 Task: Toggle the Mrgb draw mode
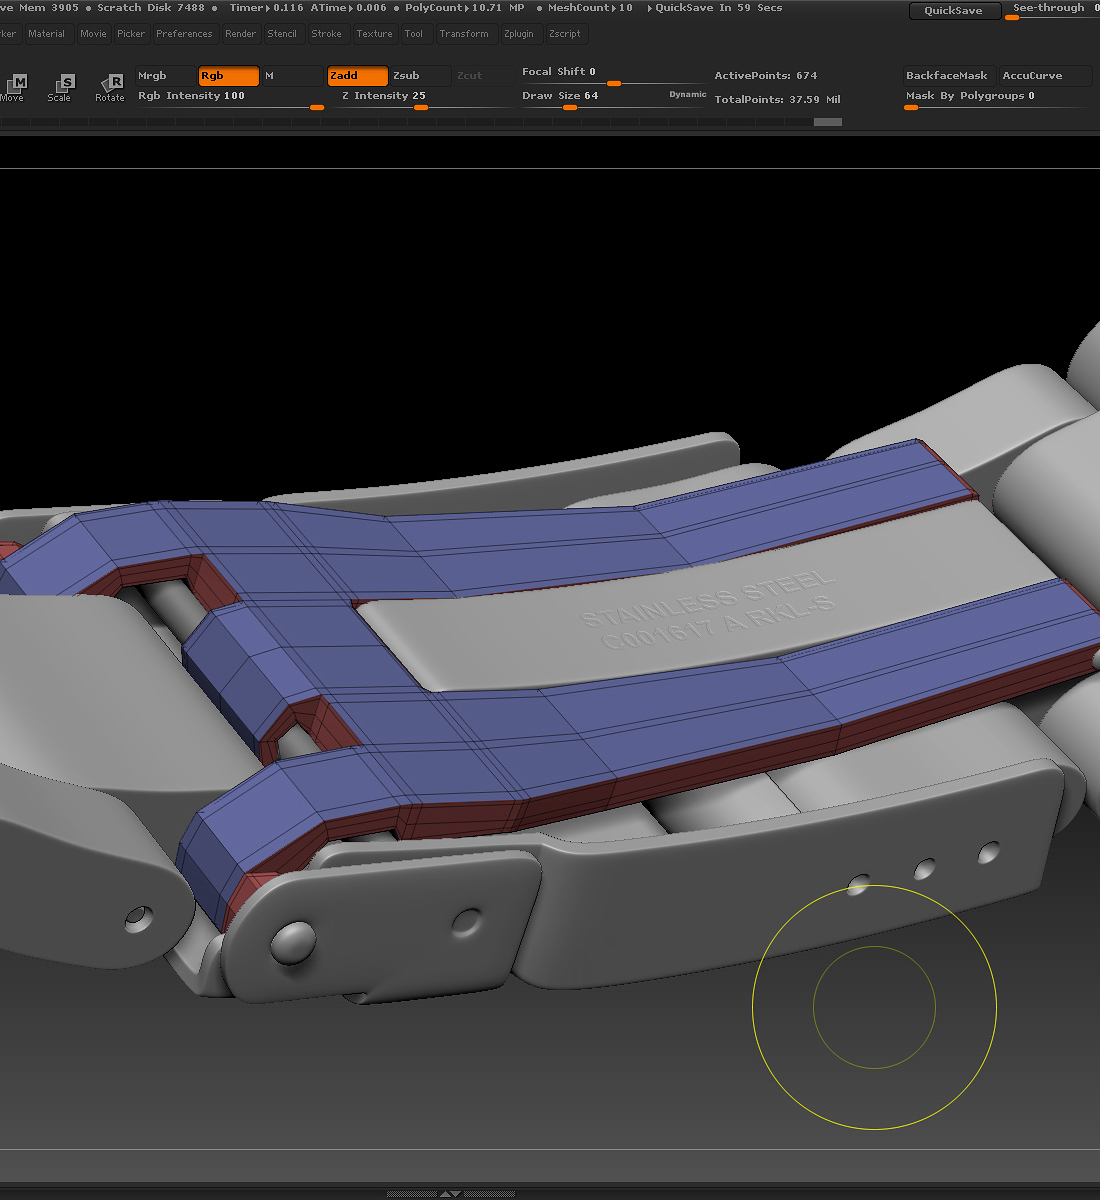166,76
